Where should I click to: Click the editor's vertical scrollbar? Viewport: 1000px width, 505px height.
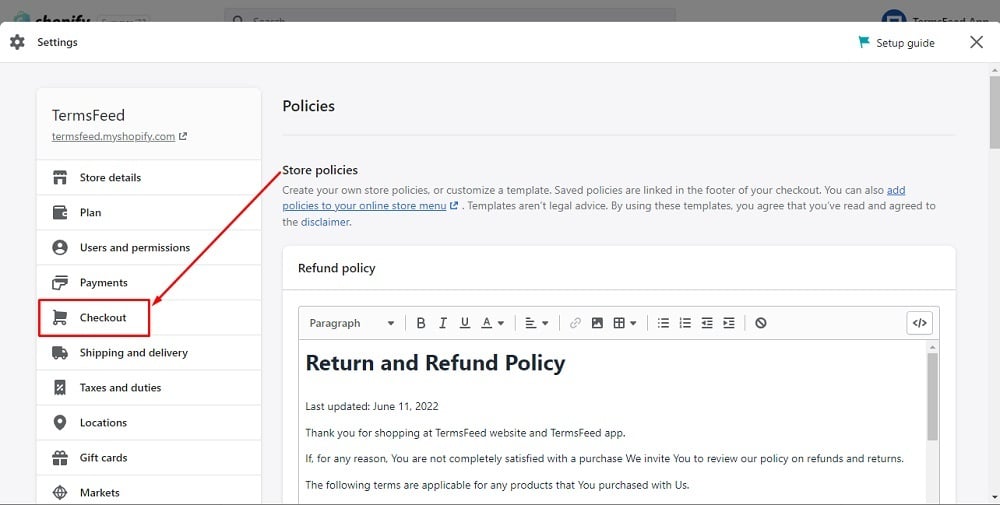coord(932,395)
